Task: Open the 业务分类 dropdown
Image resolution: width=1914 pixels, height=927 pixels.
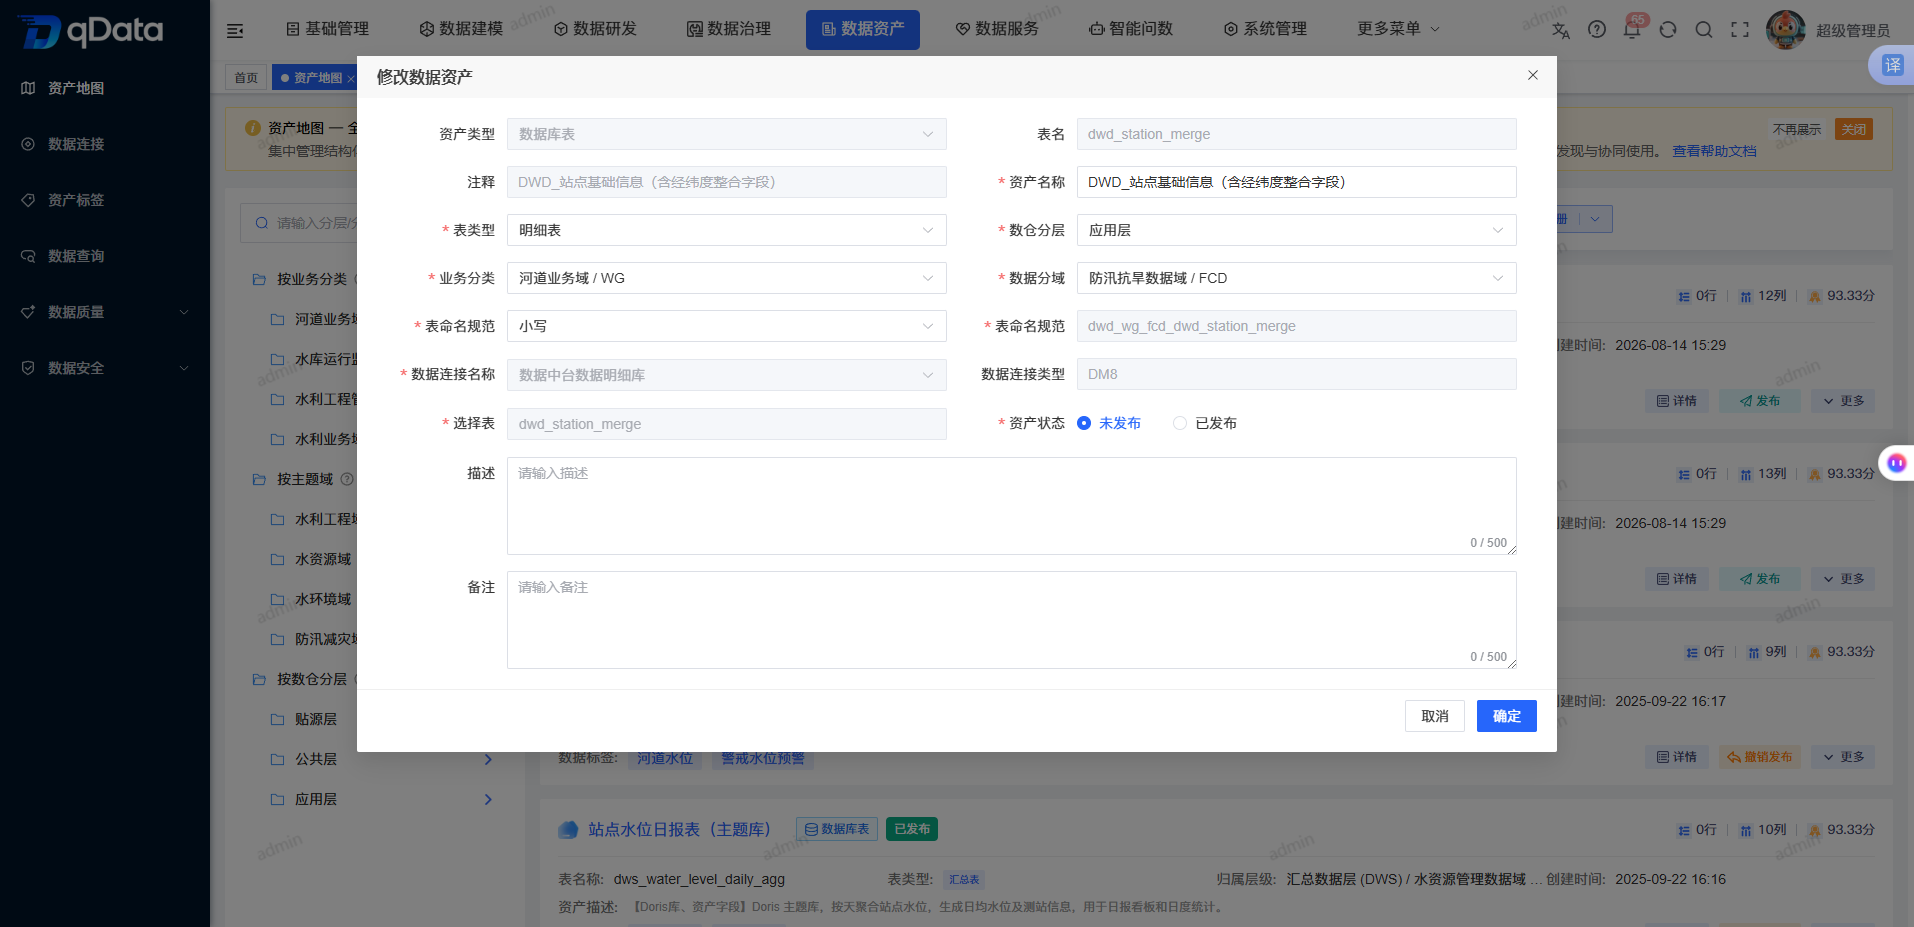Action: tap(727, 278)
